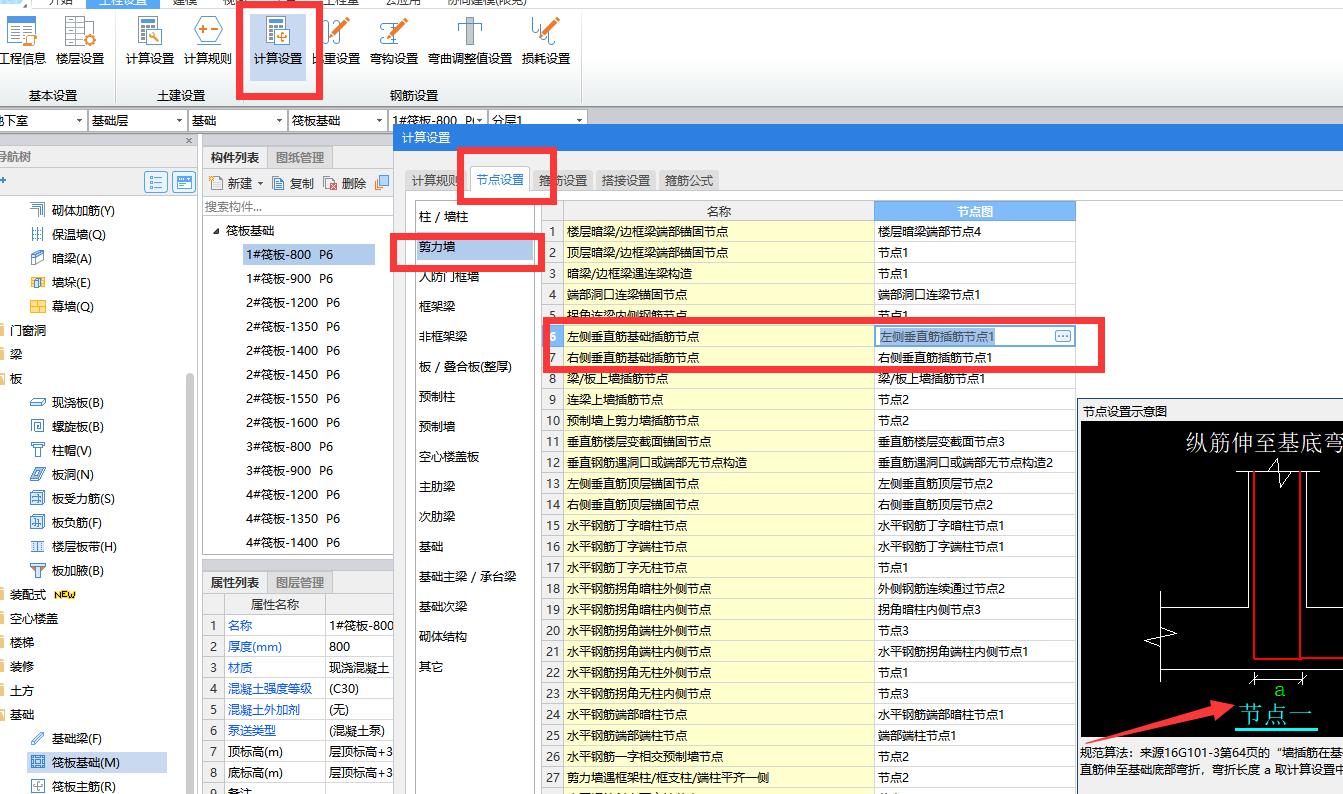Open 弯曲调整值设置 in the ribbon
This screenshot has height=794, width=1343.
(470, 42)
